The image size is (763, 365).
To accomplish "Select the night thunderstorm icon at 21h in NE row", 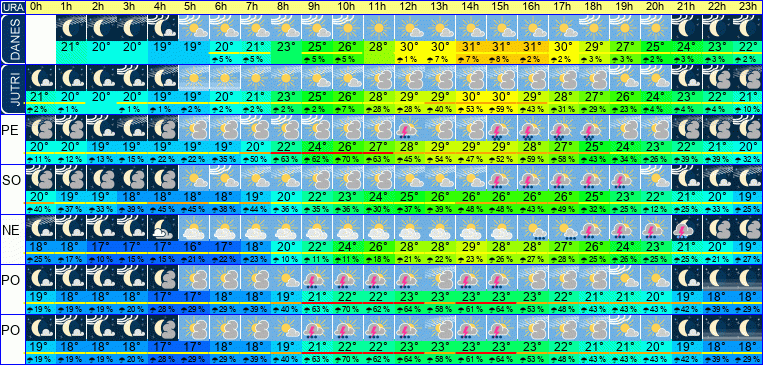I will pyautogui.click(x=687, y=228).
